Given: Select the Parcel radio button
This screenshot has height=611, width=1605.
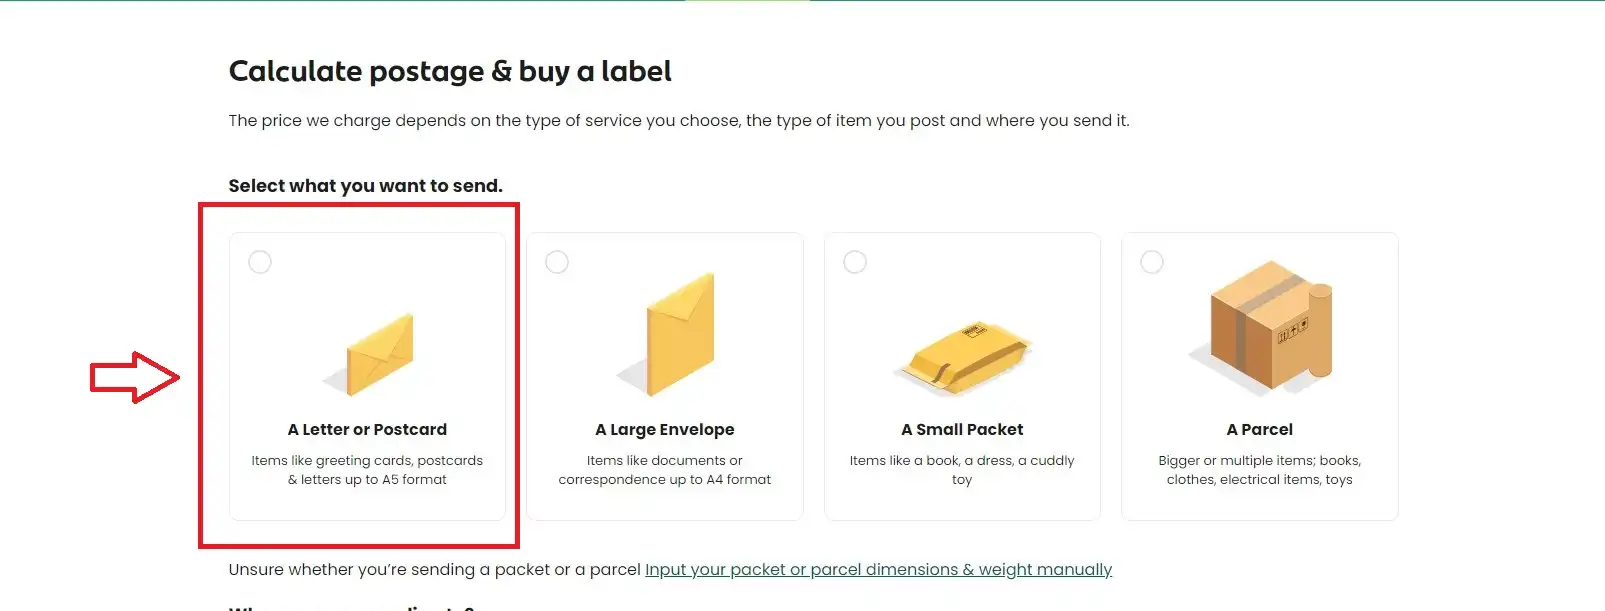Looking at the screenshot, I should 1152,262.
